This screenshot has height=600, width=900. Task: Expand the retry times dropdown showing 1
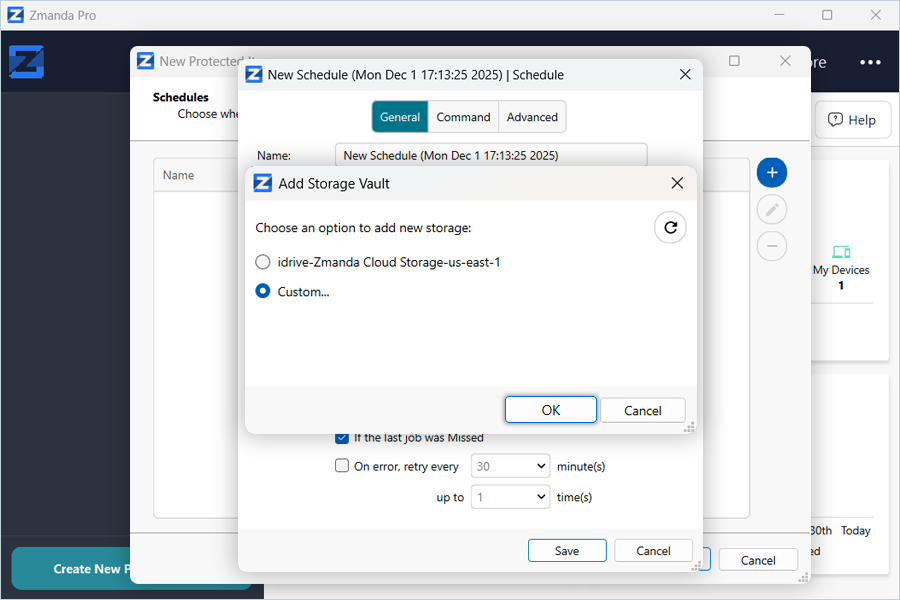point(510,497)
